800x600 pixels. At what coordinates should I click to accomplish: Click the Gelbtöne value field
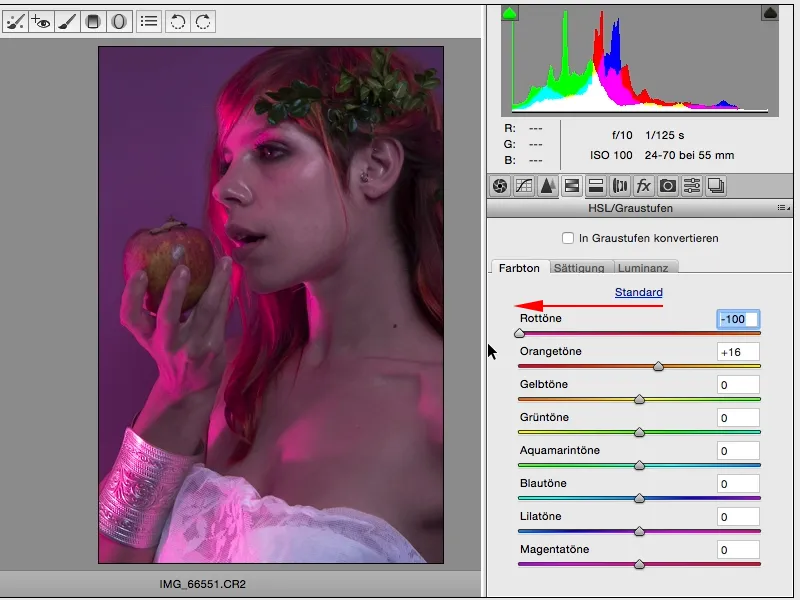tap(738, 385)
